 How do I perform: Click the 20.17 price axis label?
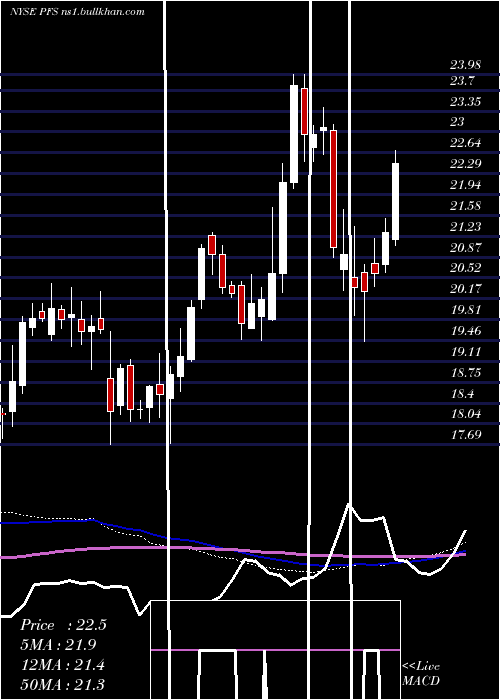pyautogui.click(x=465, y=289)
